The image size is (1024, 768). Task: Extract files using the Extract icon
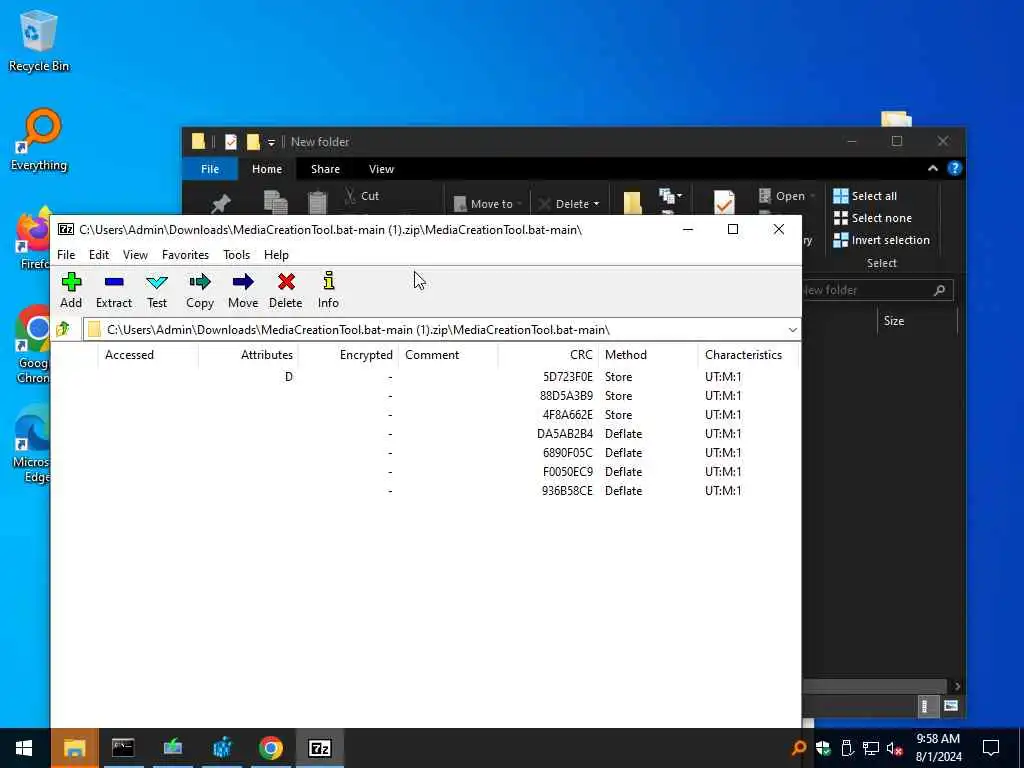pyautogui.click(x=114, y=291)
